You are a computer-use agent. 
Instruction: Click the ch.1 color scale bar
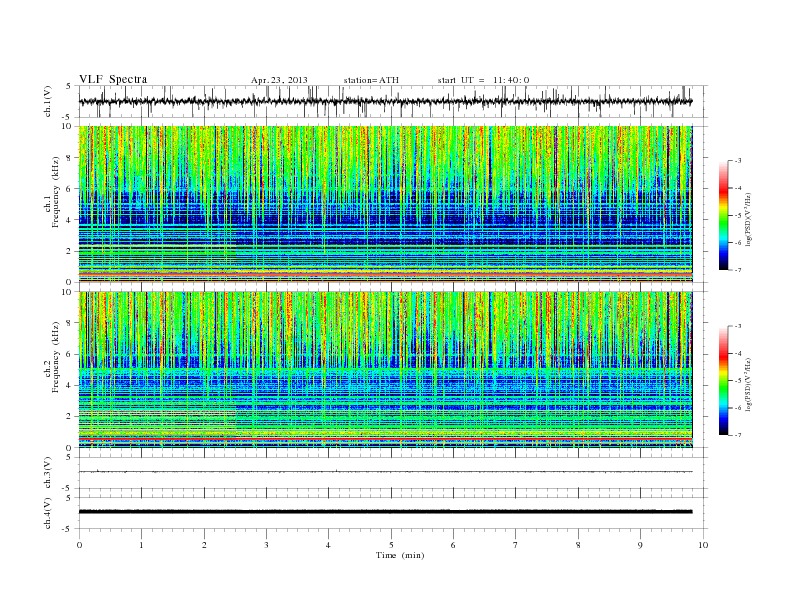(723, 215)
